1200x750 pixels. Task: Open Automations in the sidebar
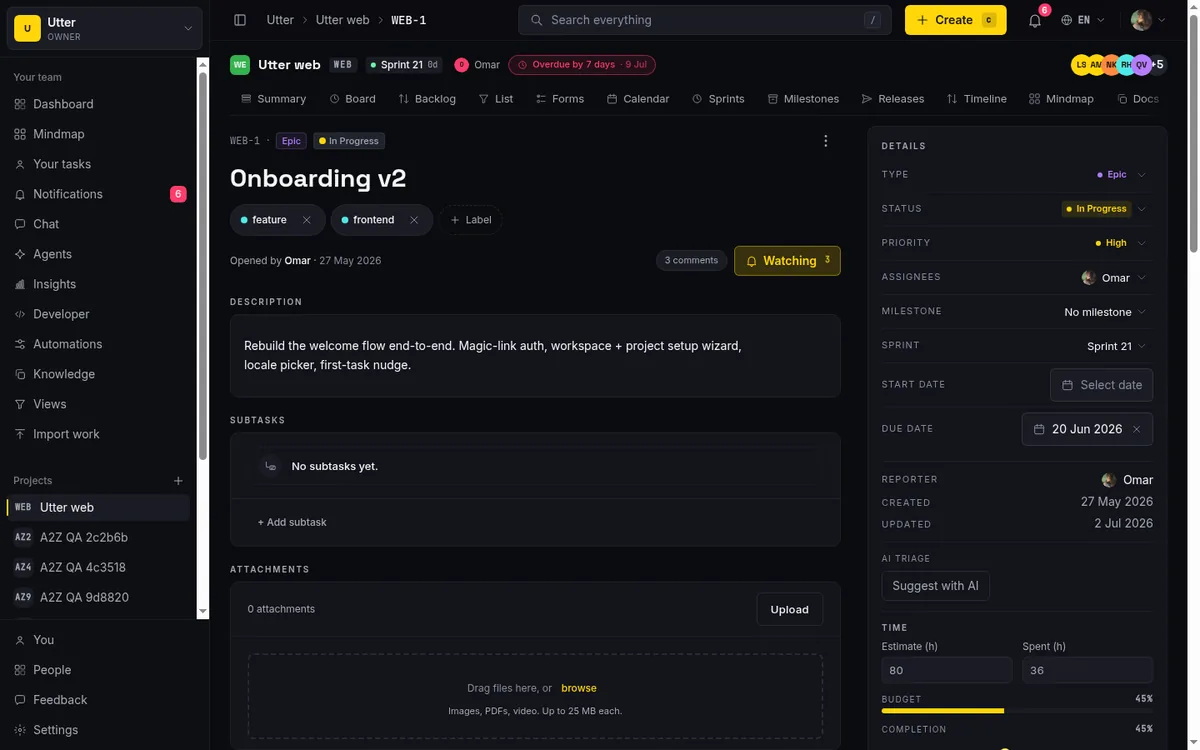(x=100, y=344)
